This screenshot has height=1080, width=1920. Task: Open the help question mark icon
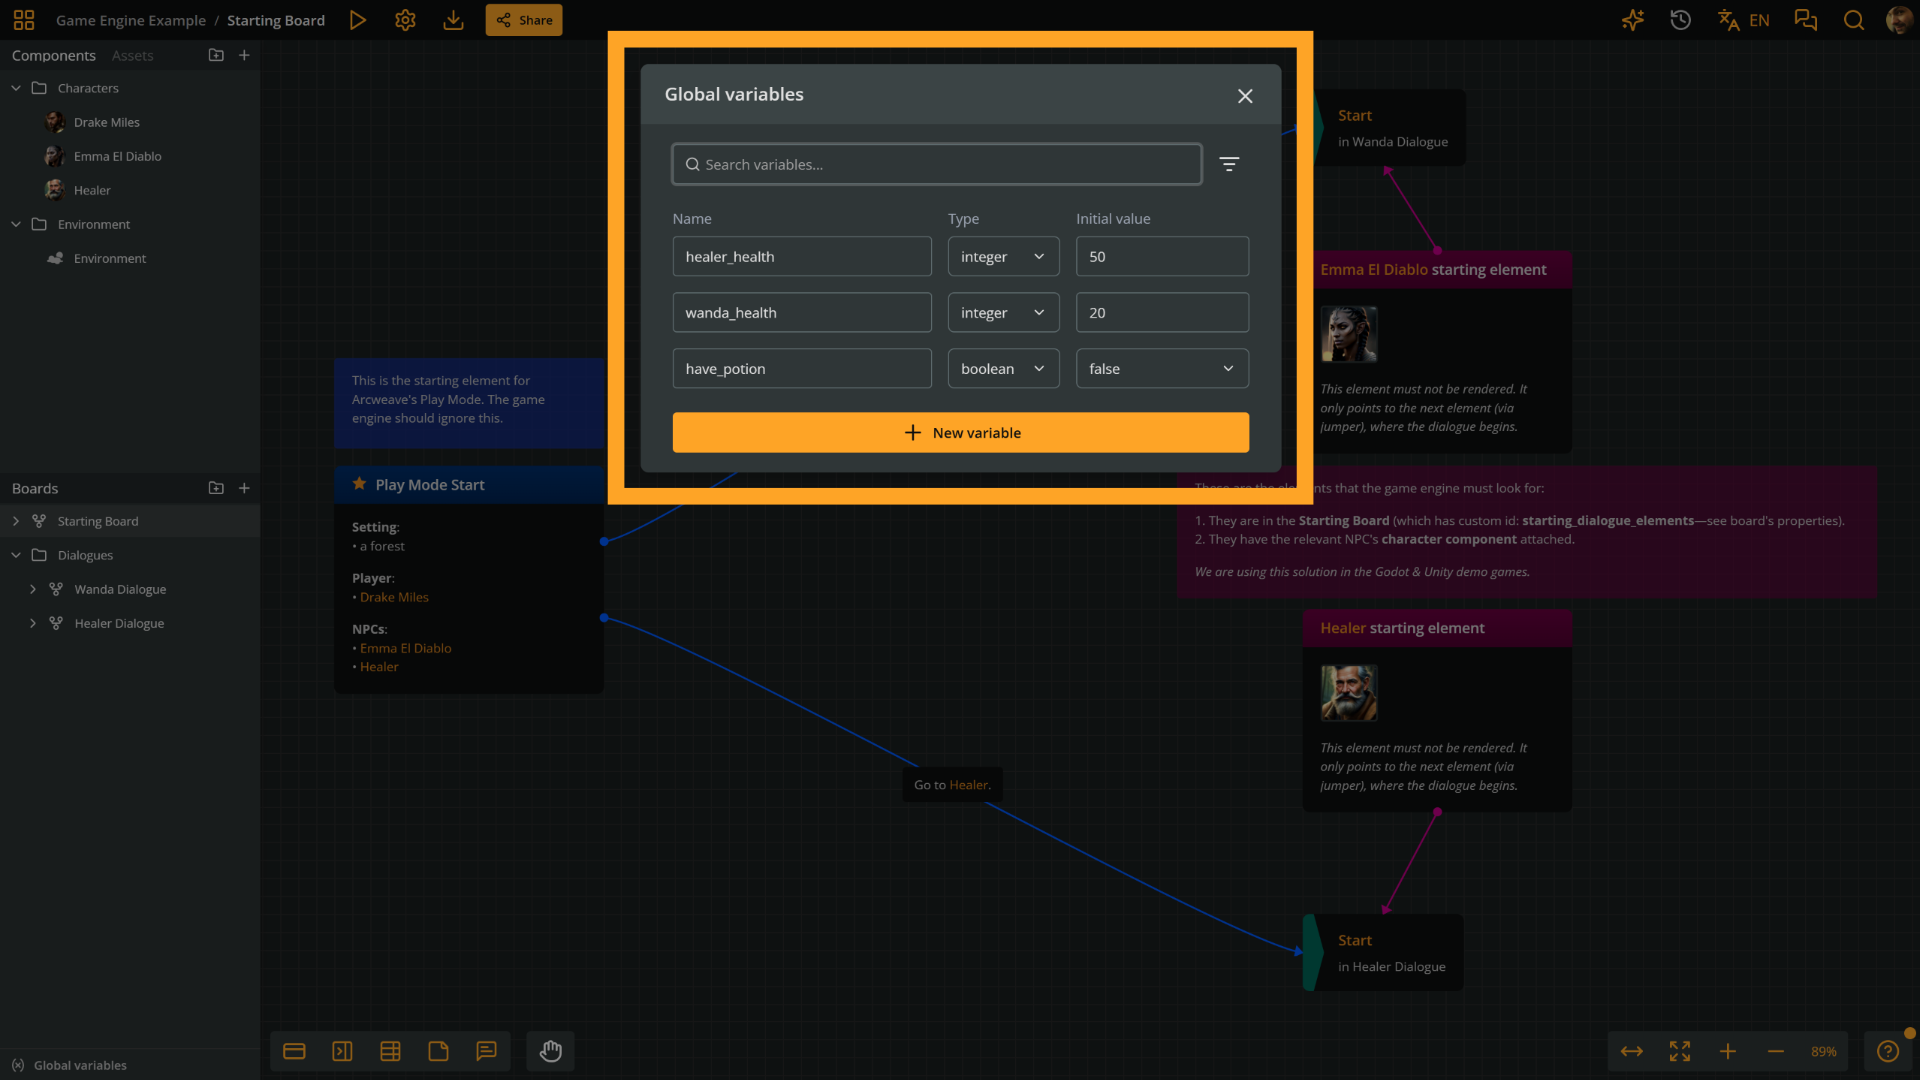point(1888,1051)
